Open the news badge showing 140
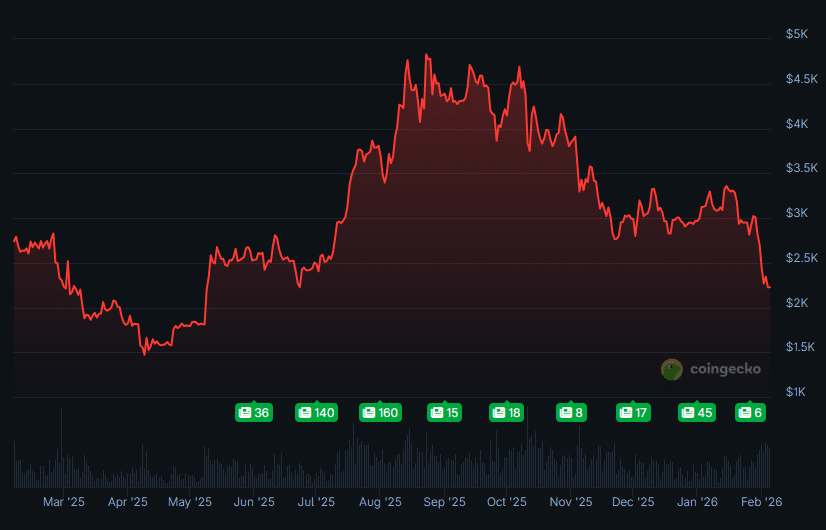 [317, 412]
